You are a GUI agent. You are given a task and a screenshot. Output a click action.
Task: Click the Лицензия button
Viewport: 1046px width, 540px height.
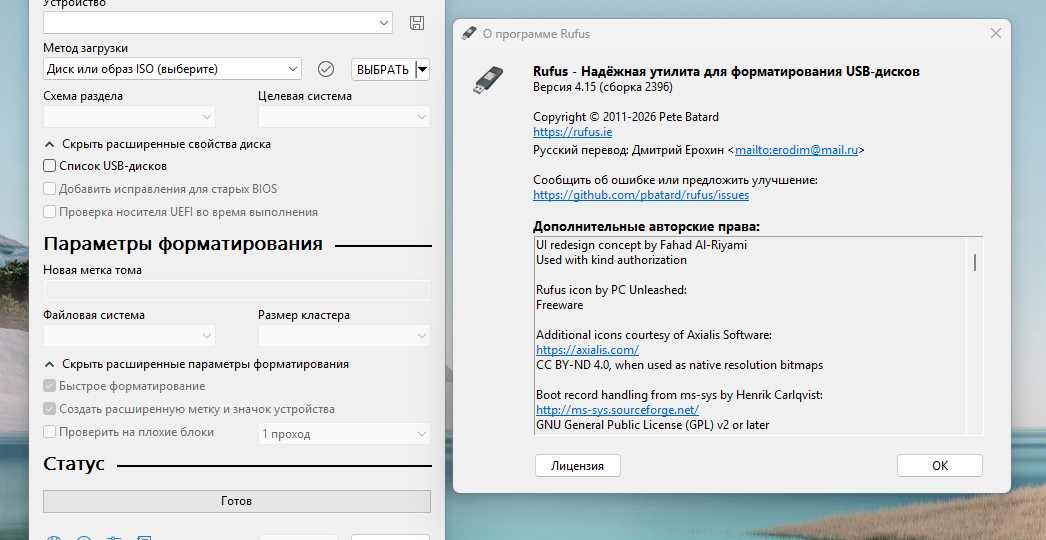click(578, 466)
